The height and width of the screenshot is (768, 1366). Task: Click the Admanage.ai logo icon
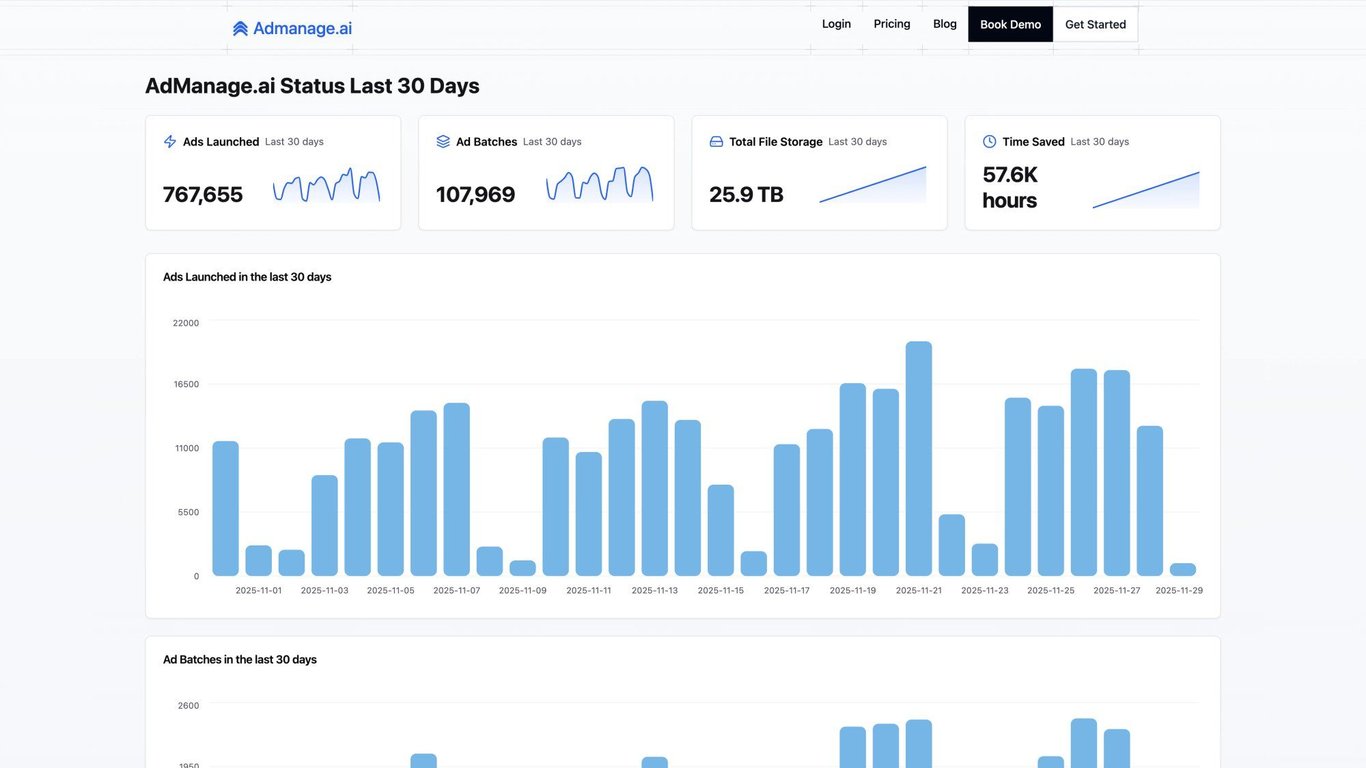tap(240, 29)
